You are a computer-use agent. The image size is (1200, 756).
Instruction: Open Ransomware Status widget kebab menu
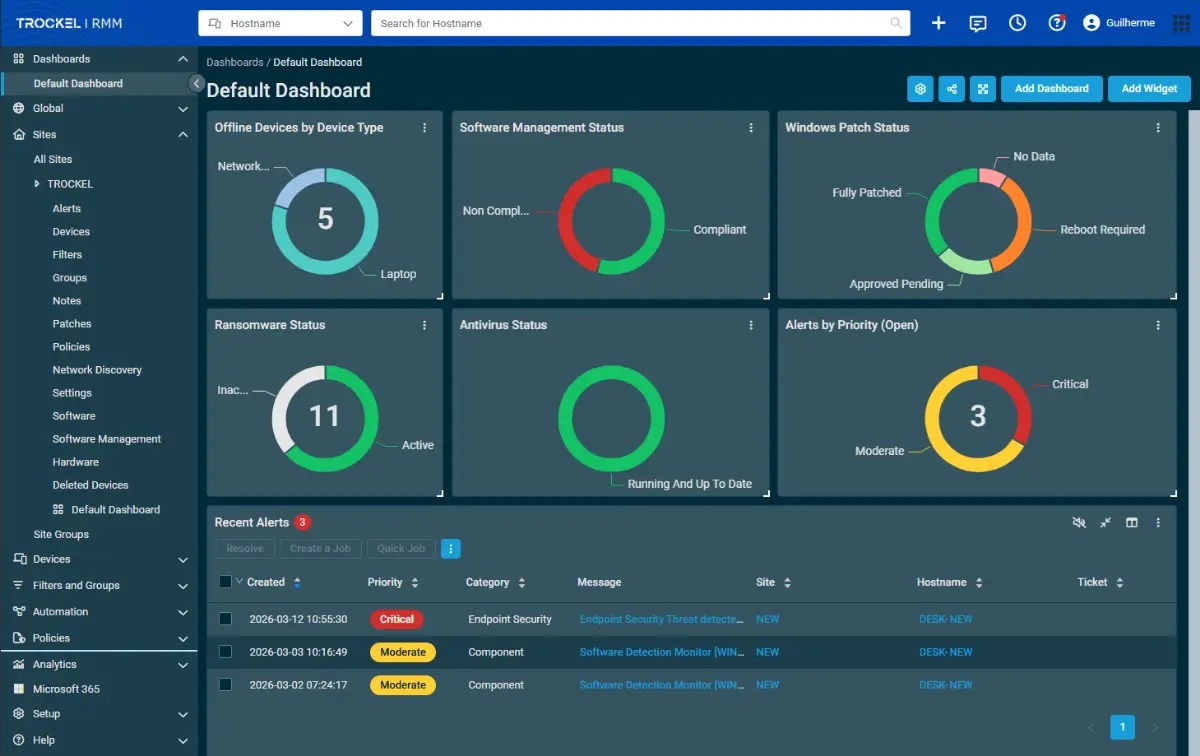click(x=425, y=325)
